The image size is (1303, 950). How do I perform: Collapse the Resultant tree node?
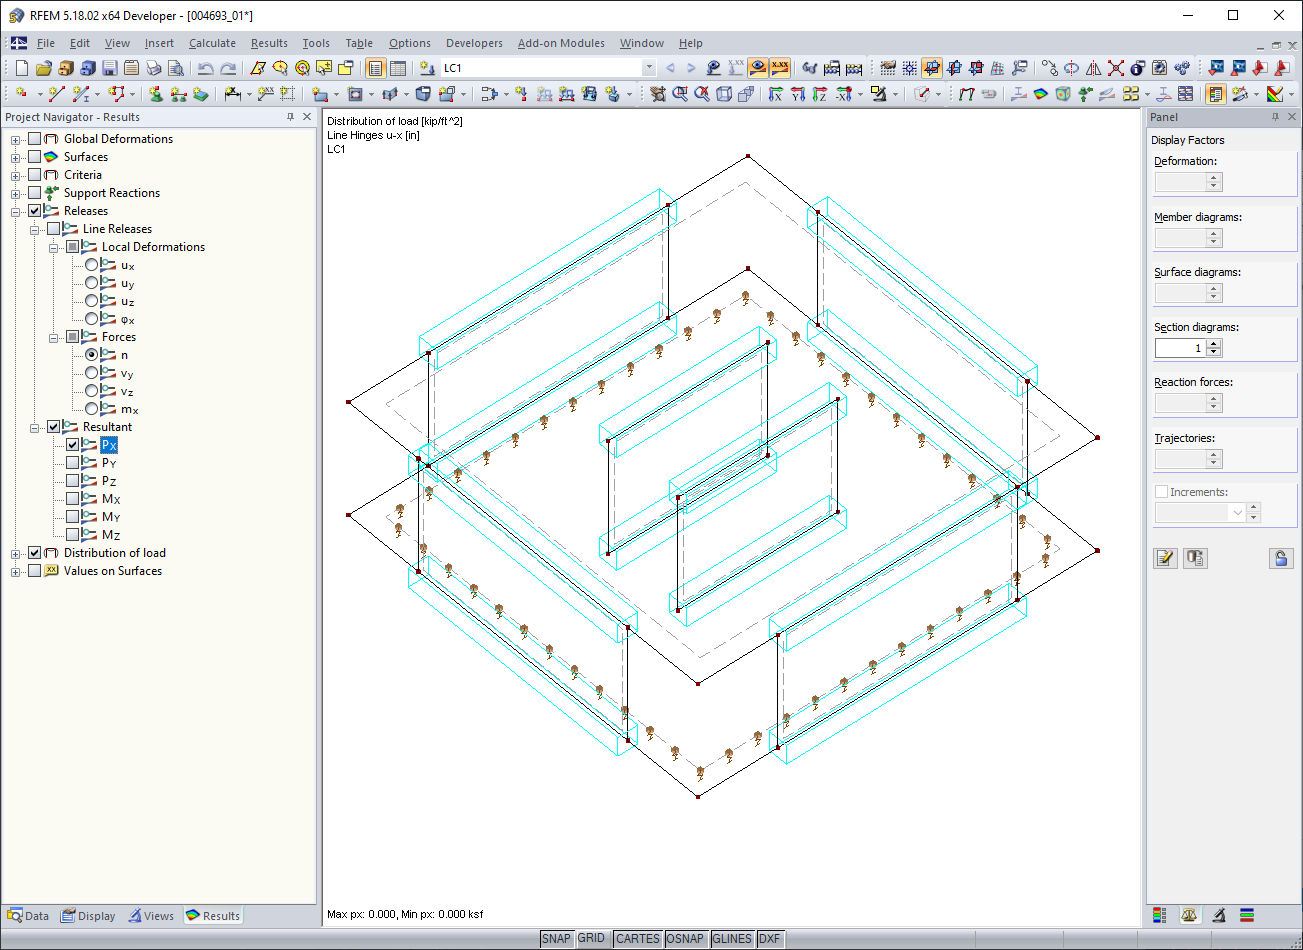pos(35,427)
